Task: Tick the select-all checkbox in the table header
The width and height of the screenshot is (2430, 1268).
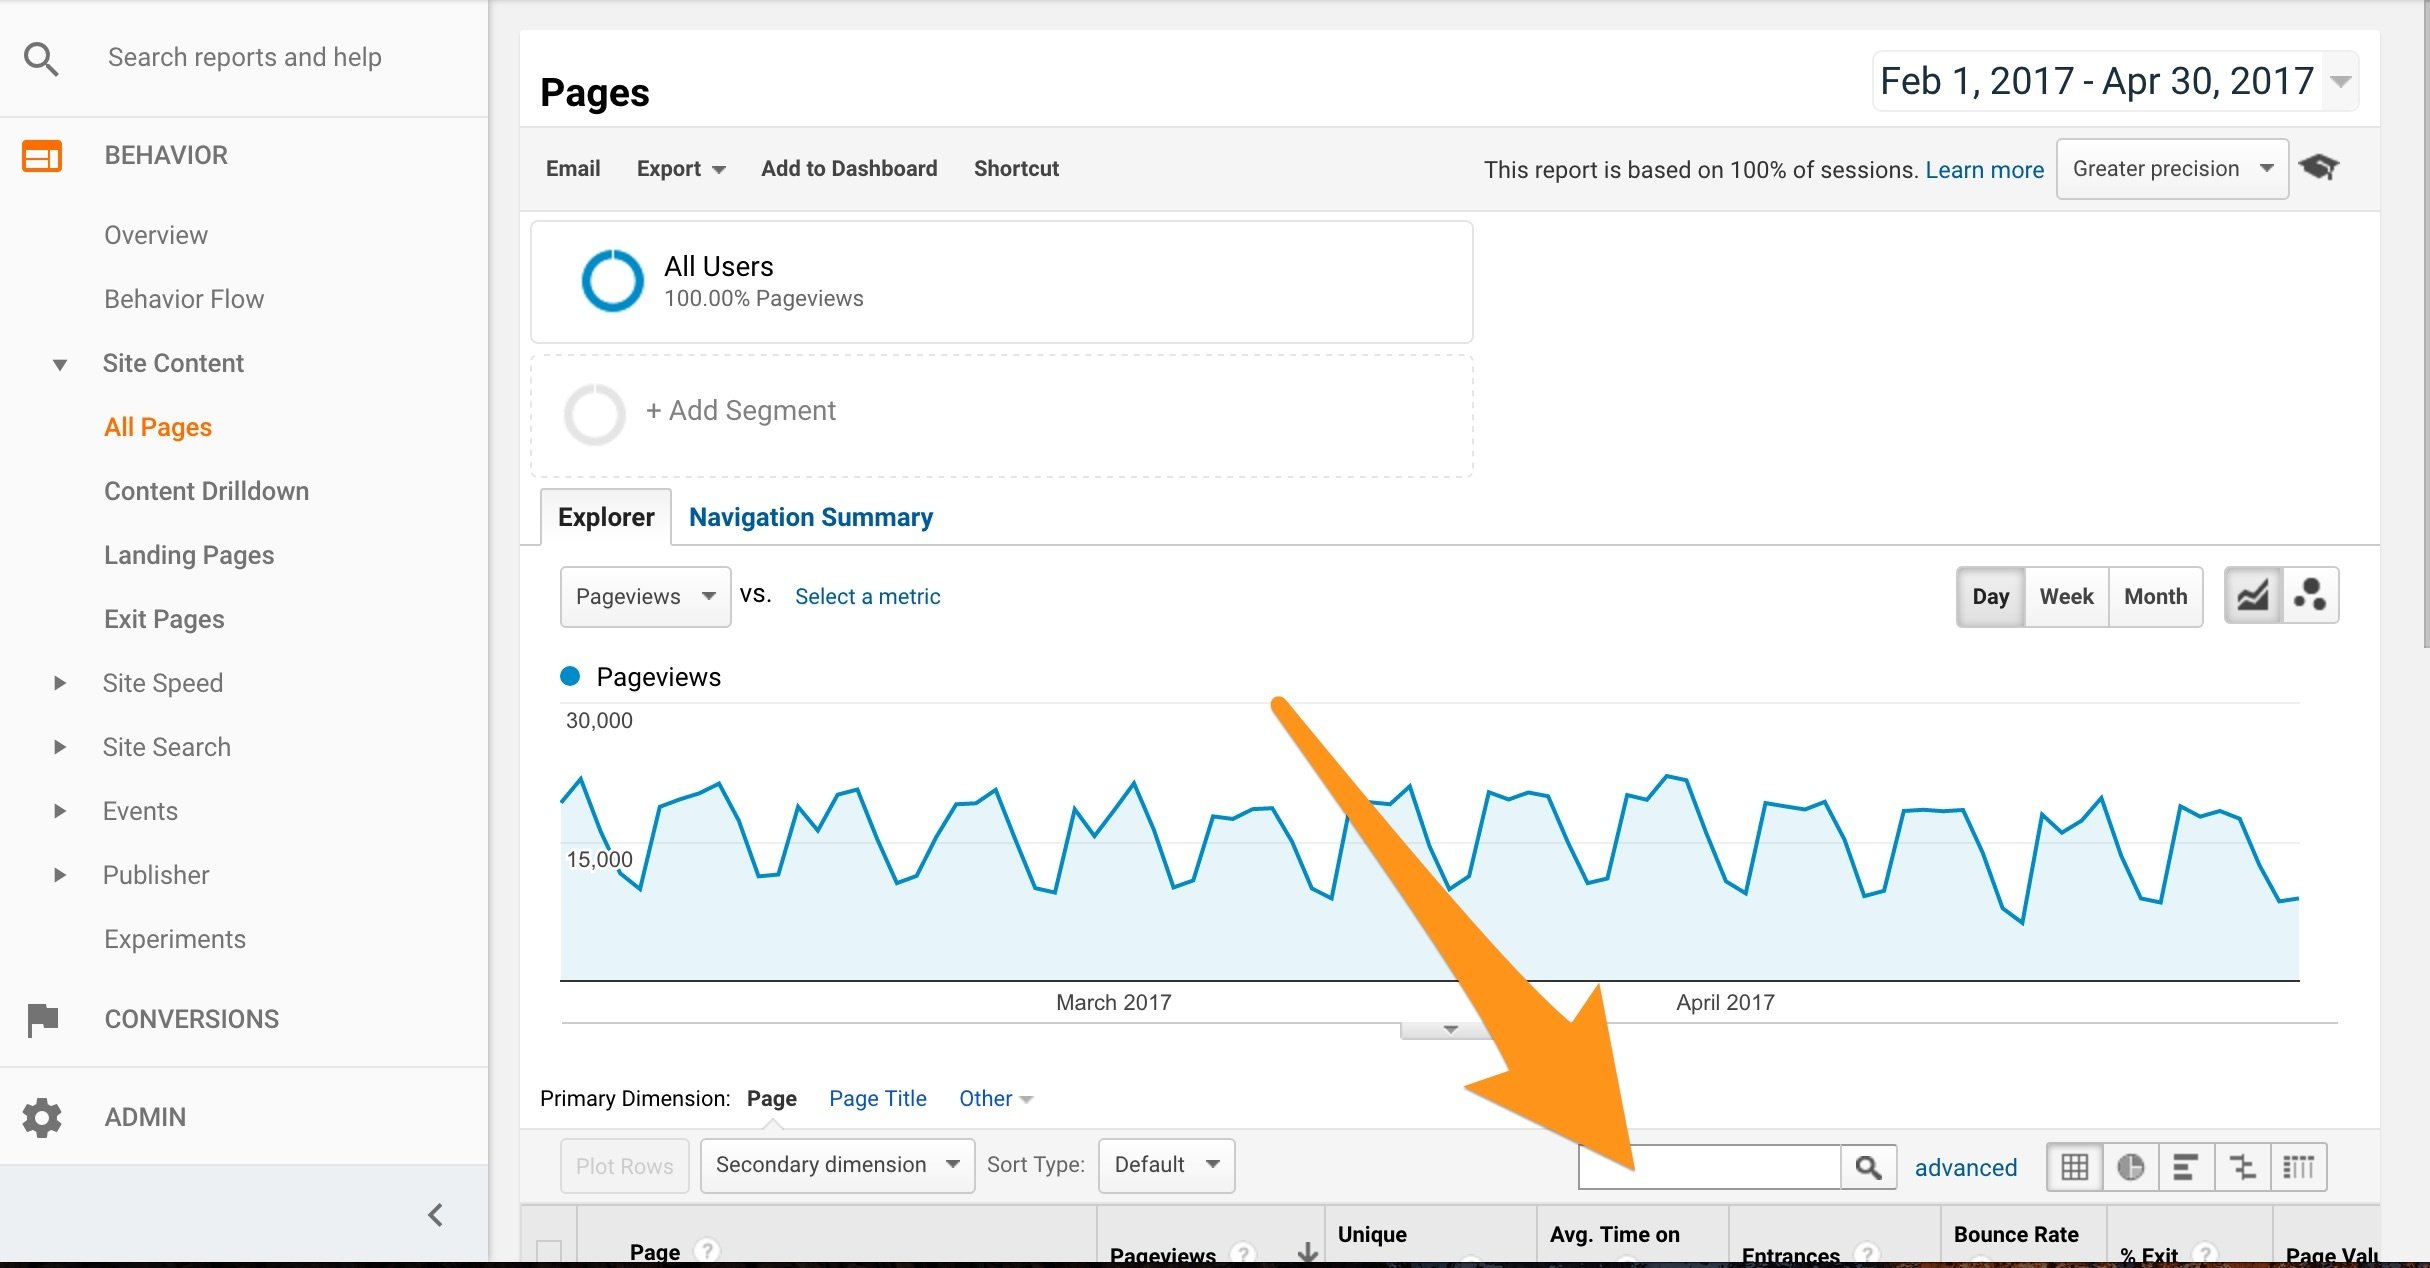Action: tap(549, 1250)
